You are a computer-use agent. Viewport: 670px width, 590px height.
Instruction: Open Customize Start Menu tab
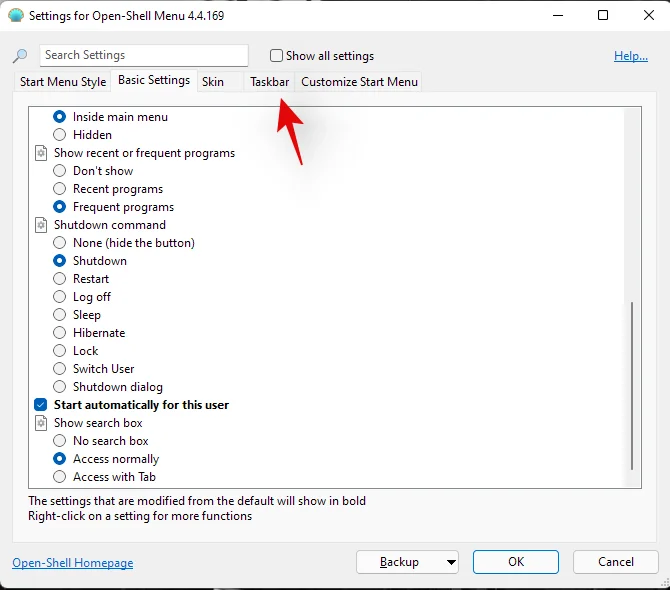359,82
